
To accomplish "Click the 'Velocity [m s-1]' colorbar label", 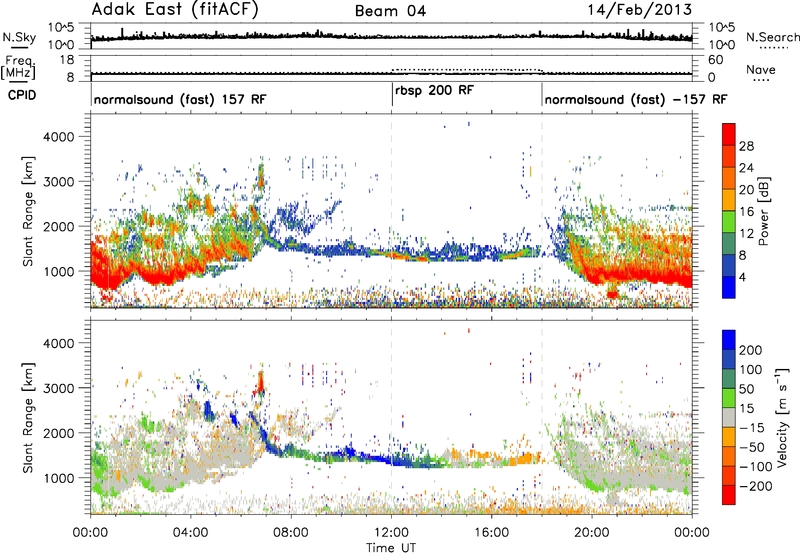I will [x=783, y=417].
